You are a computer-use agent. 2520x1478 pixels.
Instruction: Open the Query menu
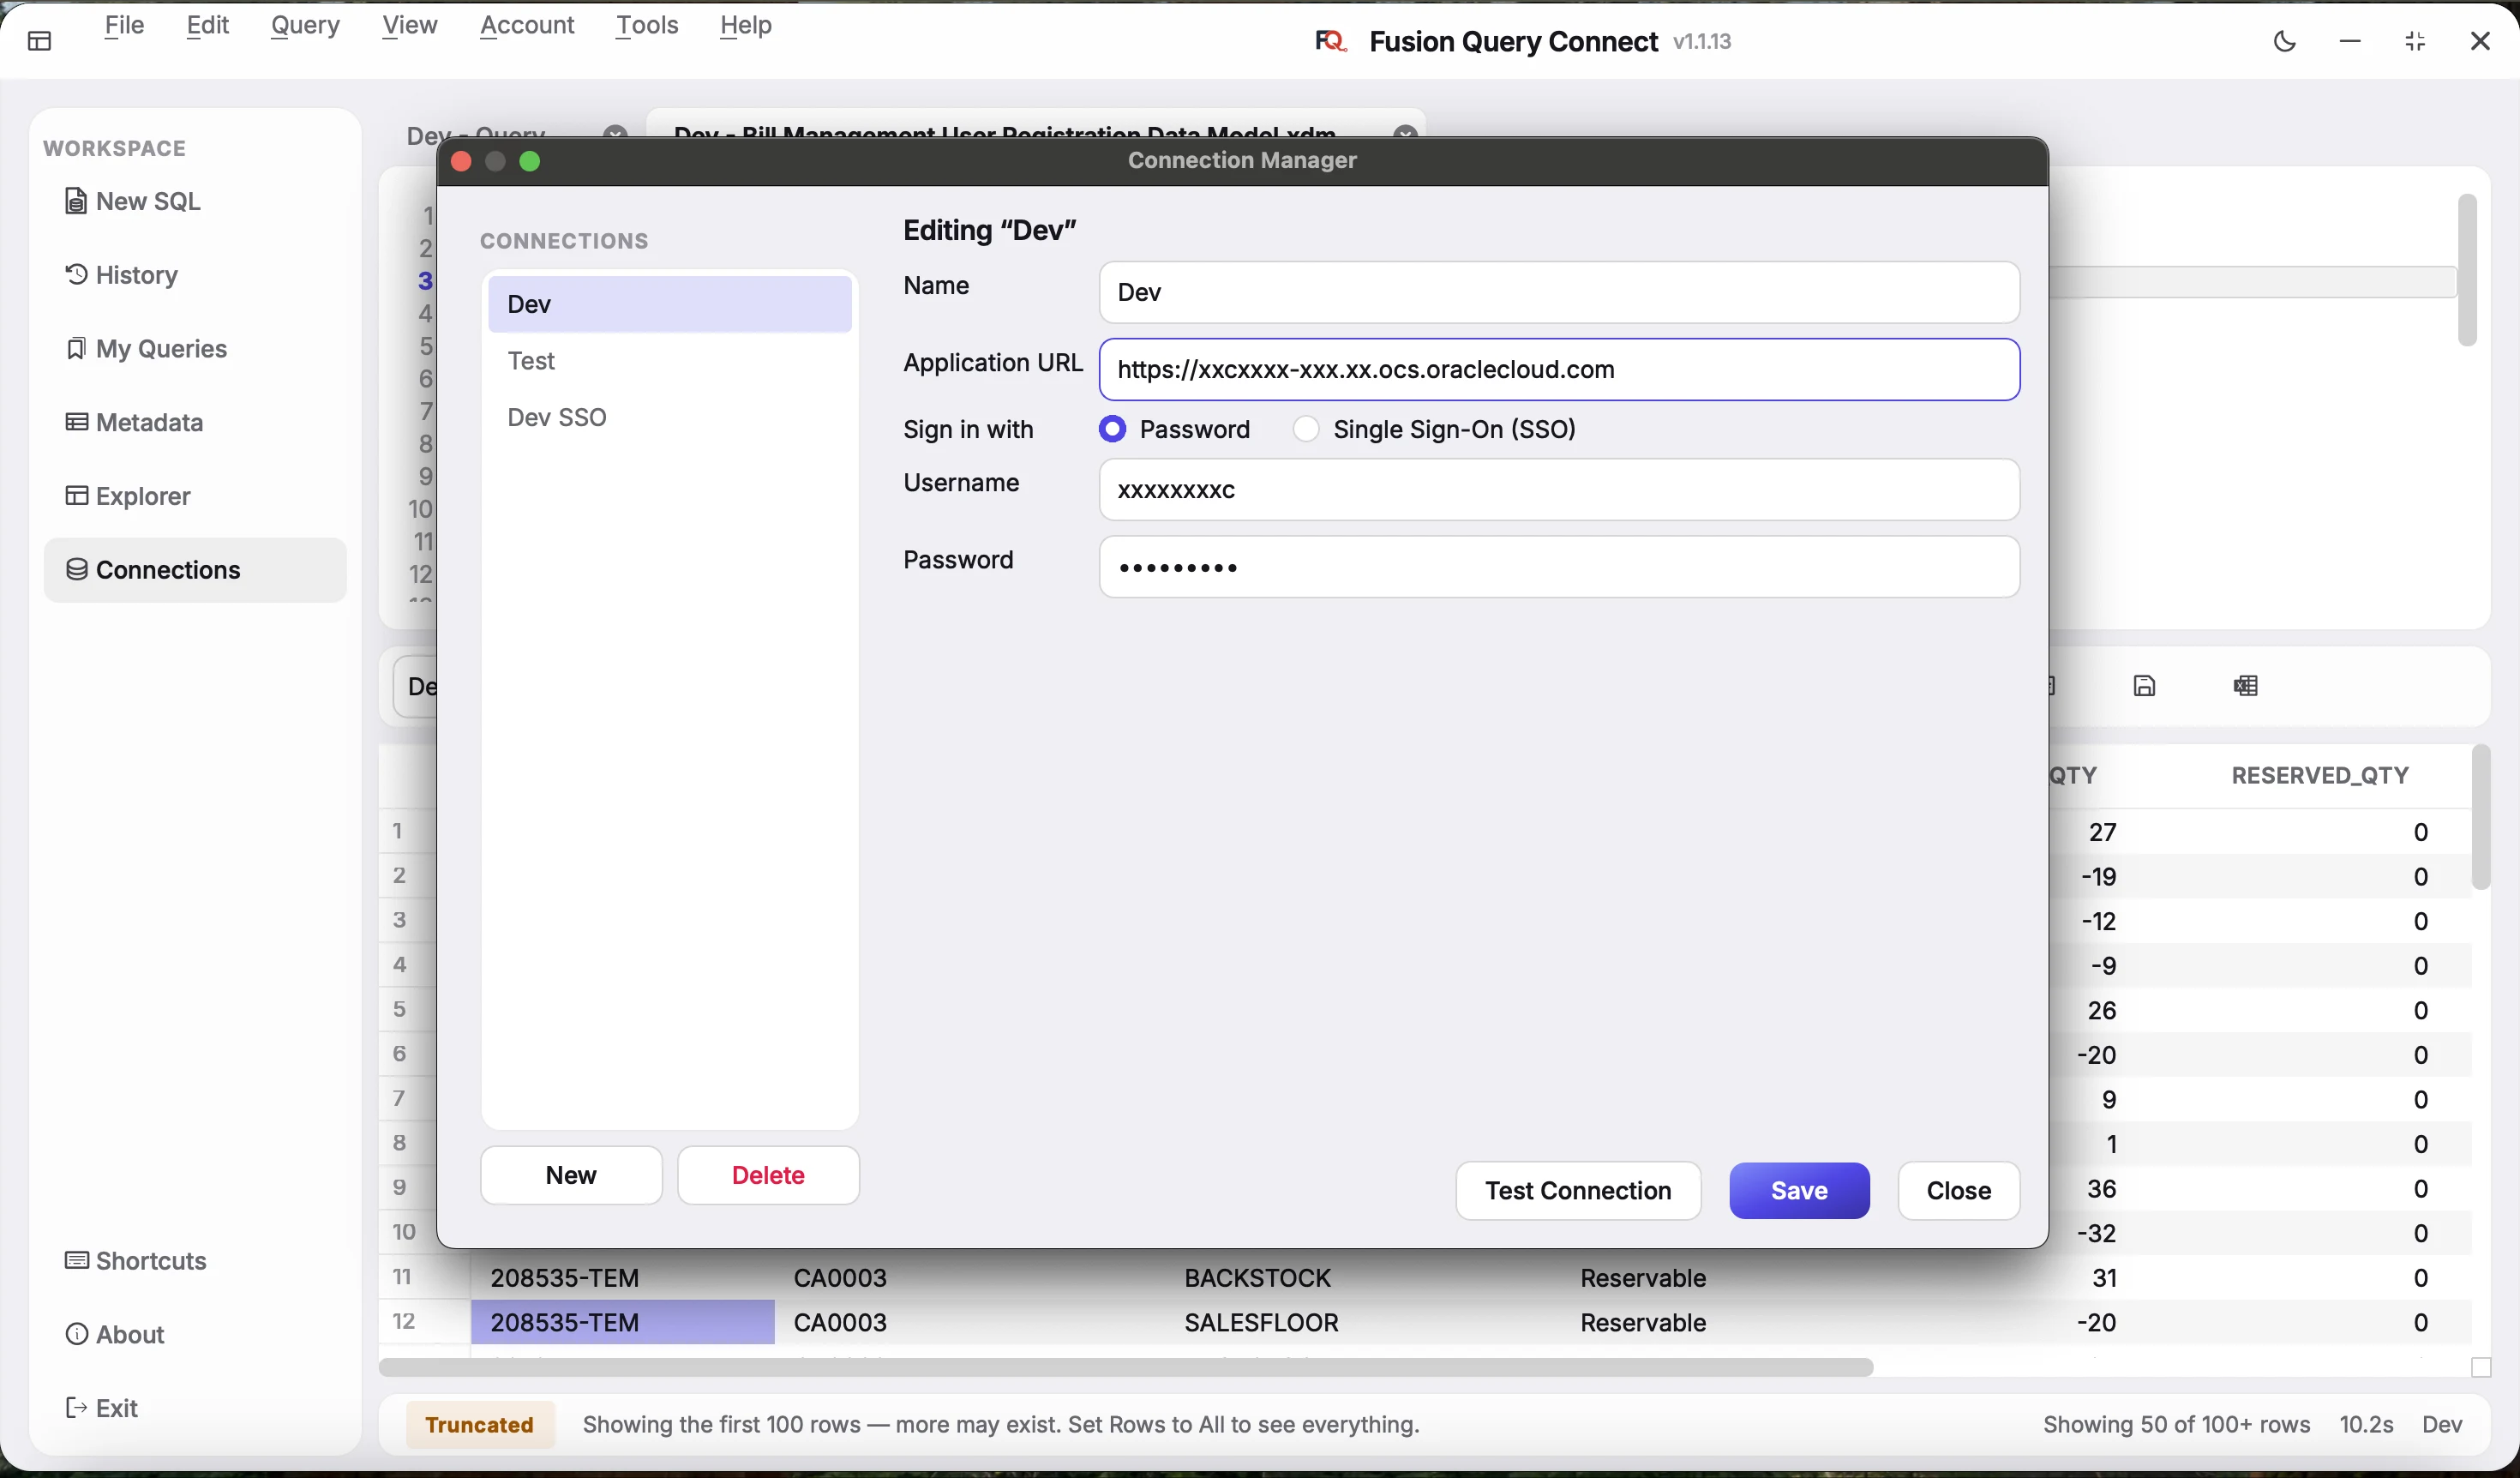pyautogui.click(x=306, y=26)
